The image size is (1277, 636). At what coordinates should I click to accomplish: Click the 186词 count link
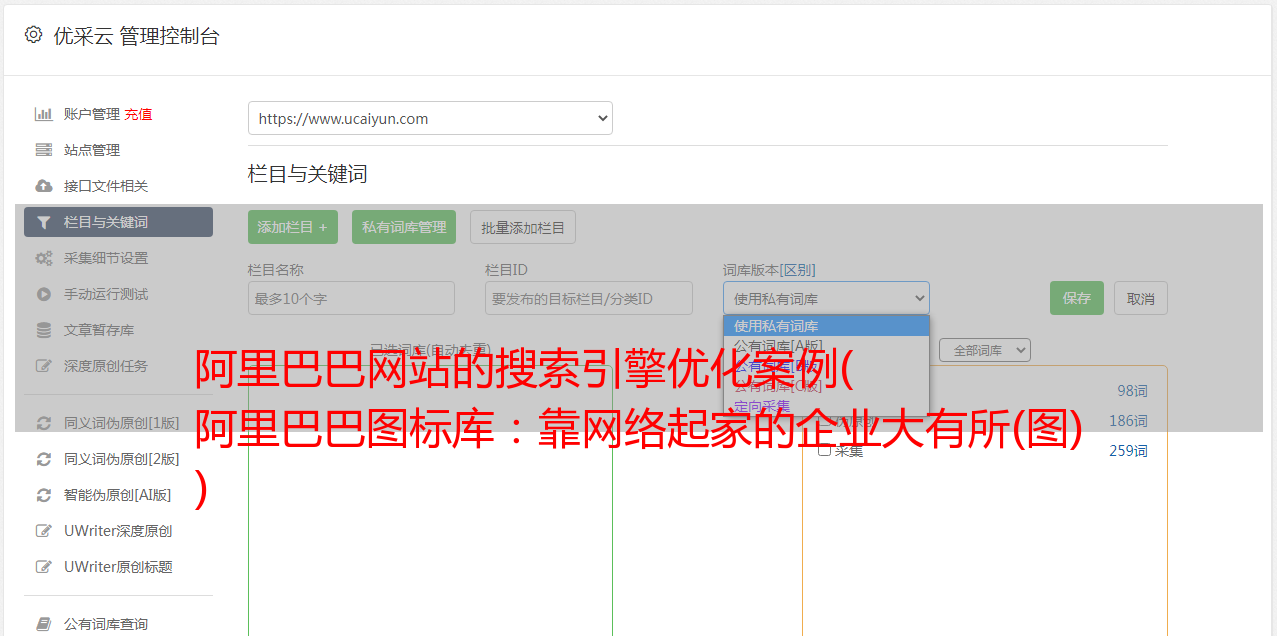point(1128,421)
